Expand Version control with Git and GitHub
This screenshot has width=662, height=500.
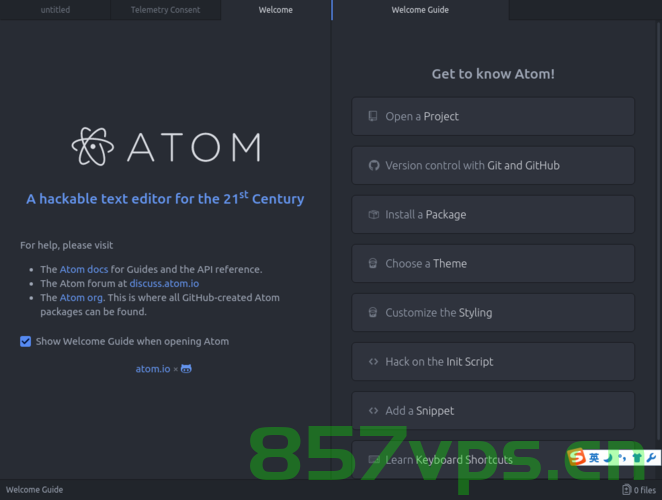coord(493,166)
